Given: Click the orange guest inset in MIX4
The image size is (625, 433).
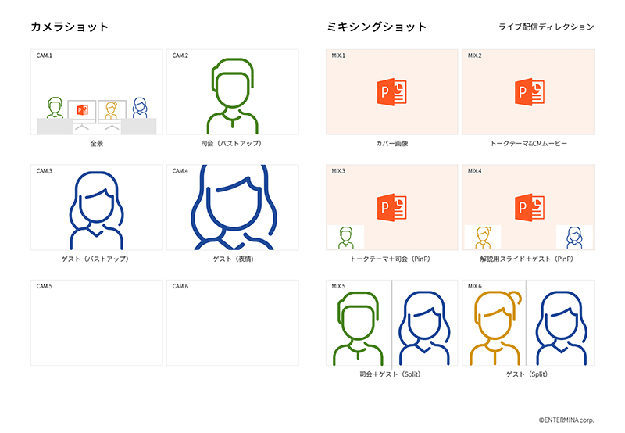Looking at the screenshot, I should [484, 237].
